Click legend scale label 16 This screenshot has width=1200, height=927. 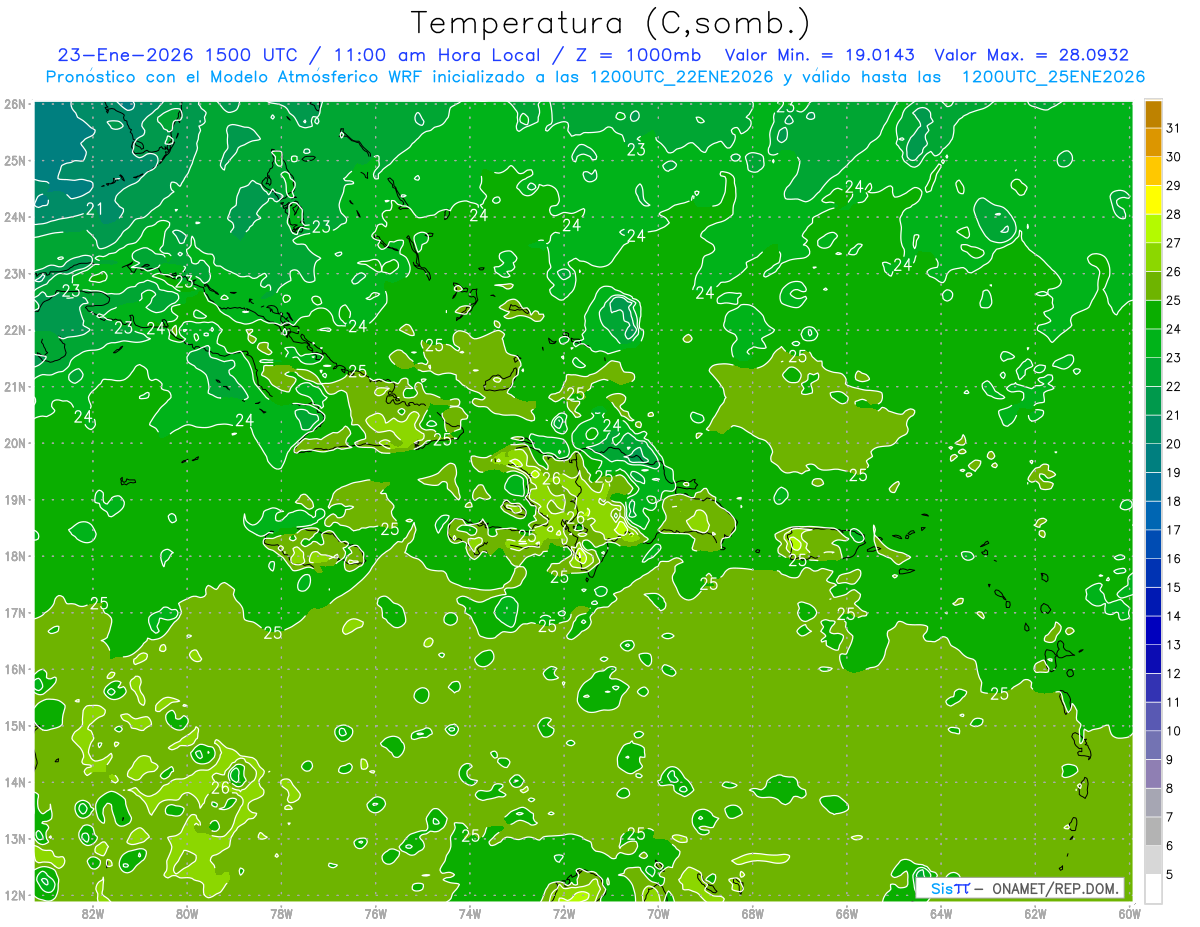(1173, 558)
